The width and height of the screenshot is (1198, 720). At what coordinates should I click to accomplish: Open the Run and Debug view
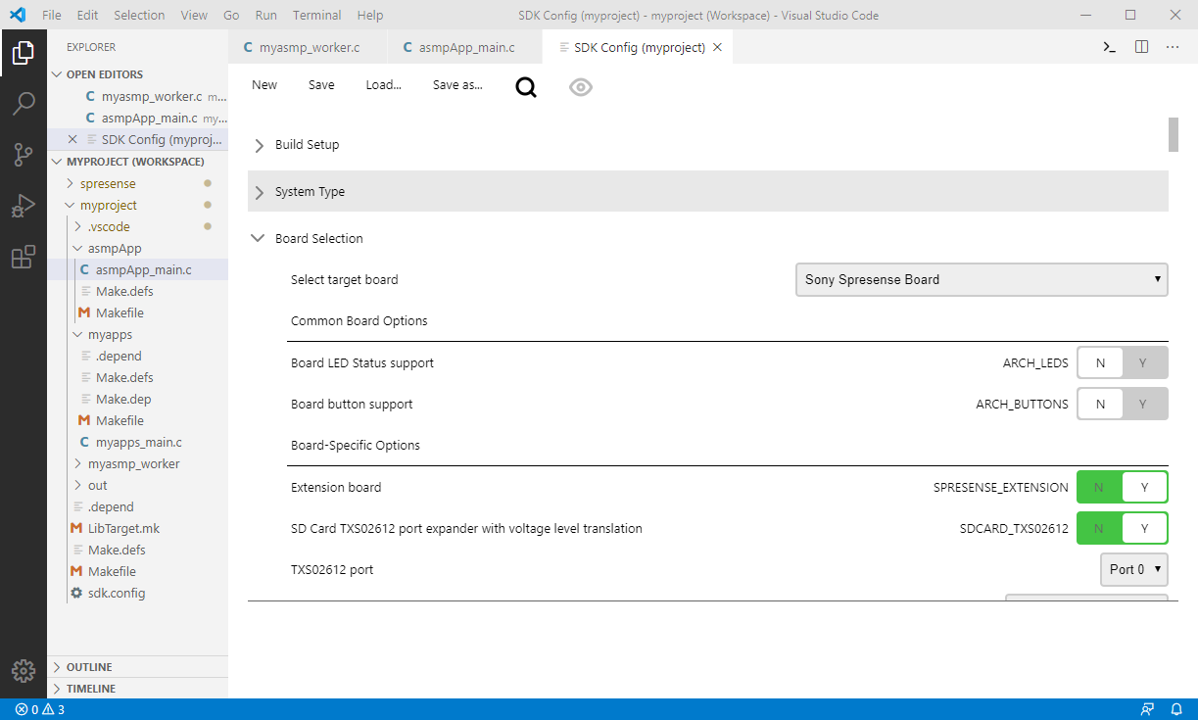[23, 206]
